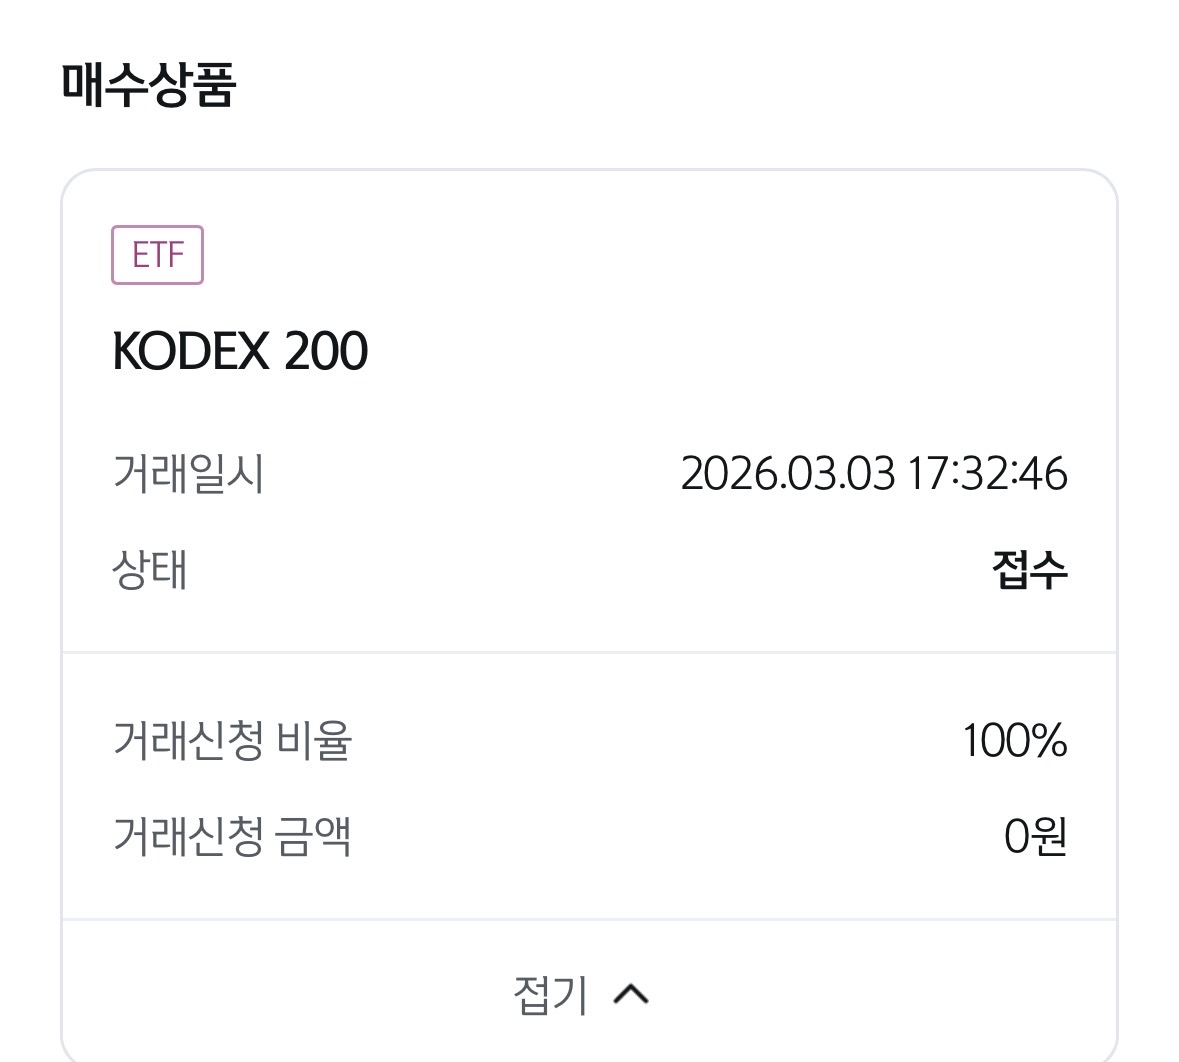1179x1062 pixels.
Task: Click the 접기 text label
Action: point(550,994)
